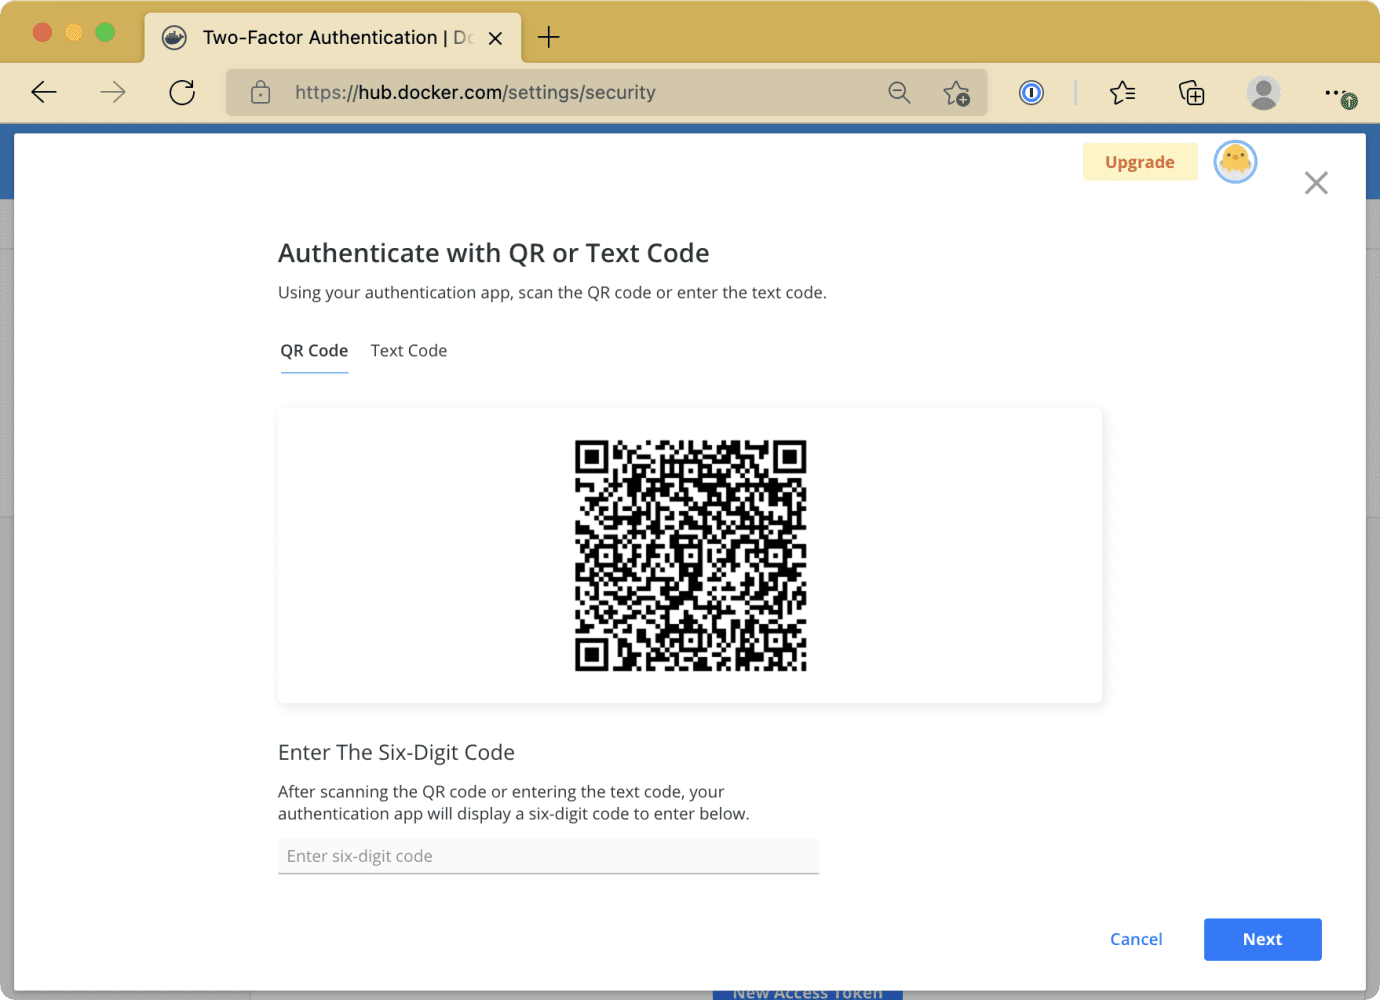Screen dimensions: 1380x1000
Task: Switch to the Text Code tab
Action: pos(409,351)
